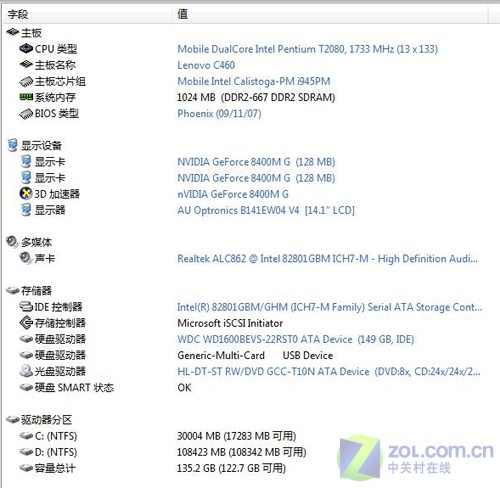Screen dimensions: 500x488
Task: Select the 显示设备 group label
Action: pyautogui.click(x=41, y=146)
